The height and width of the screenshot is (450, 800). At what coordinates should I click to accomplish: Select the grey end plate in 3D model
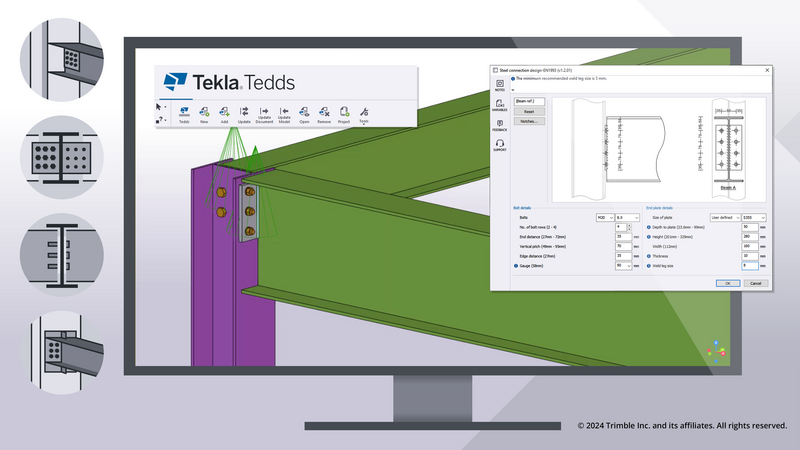[x=249, y=212]
